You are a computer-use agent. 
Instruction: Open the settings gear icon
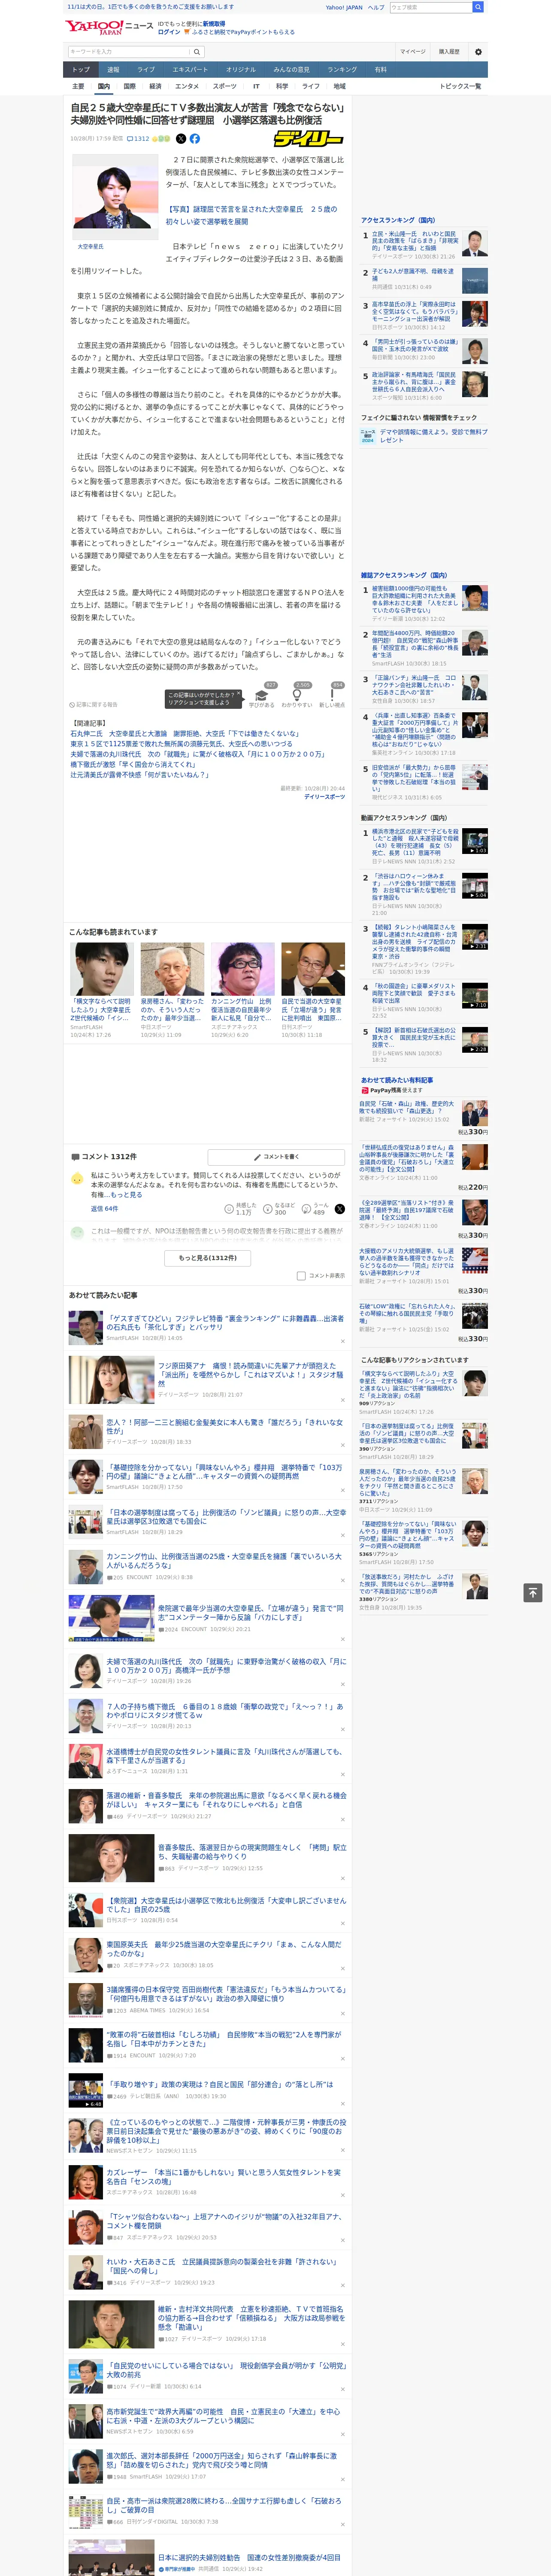pos(478,52)
